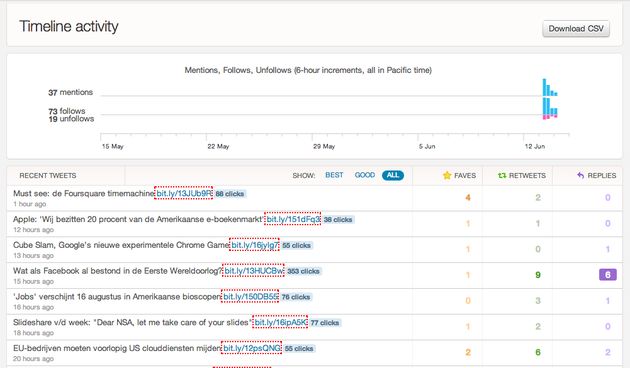Screen dimensions: 630x368
Task: Click the 'Timeline activity' heading
Action: [x=69, y=27]
